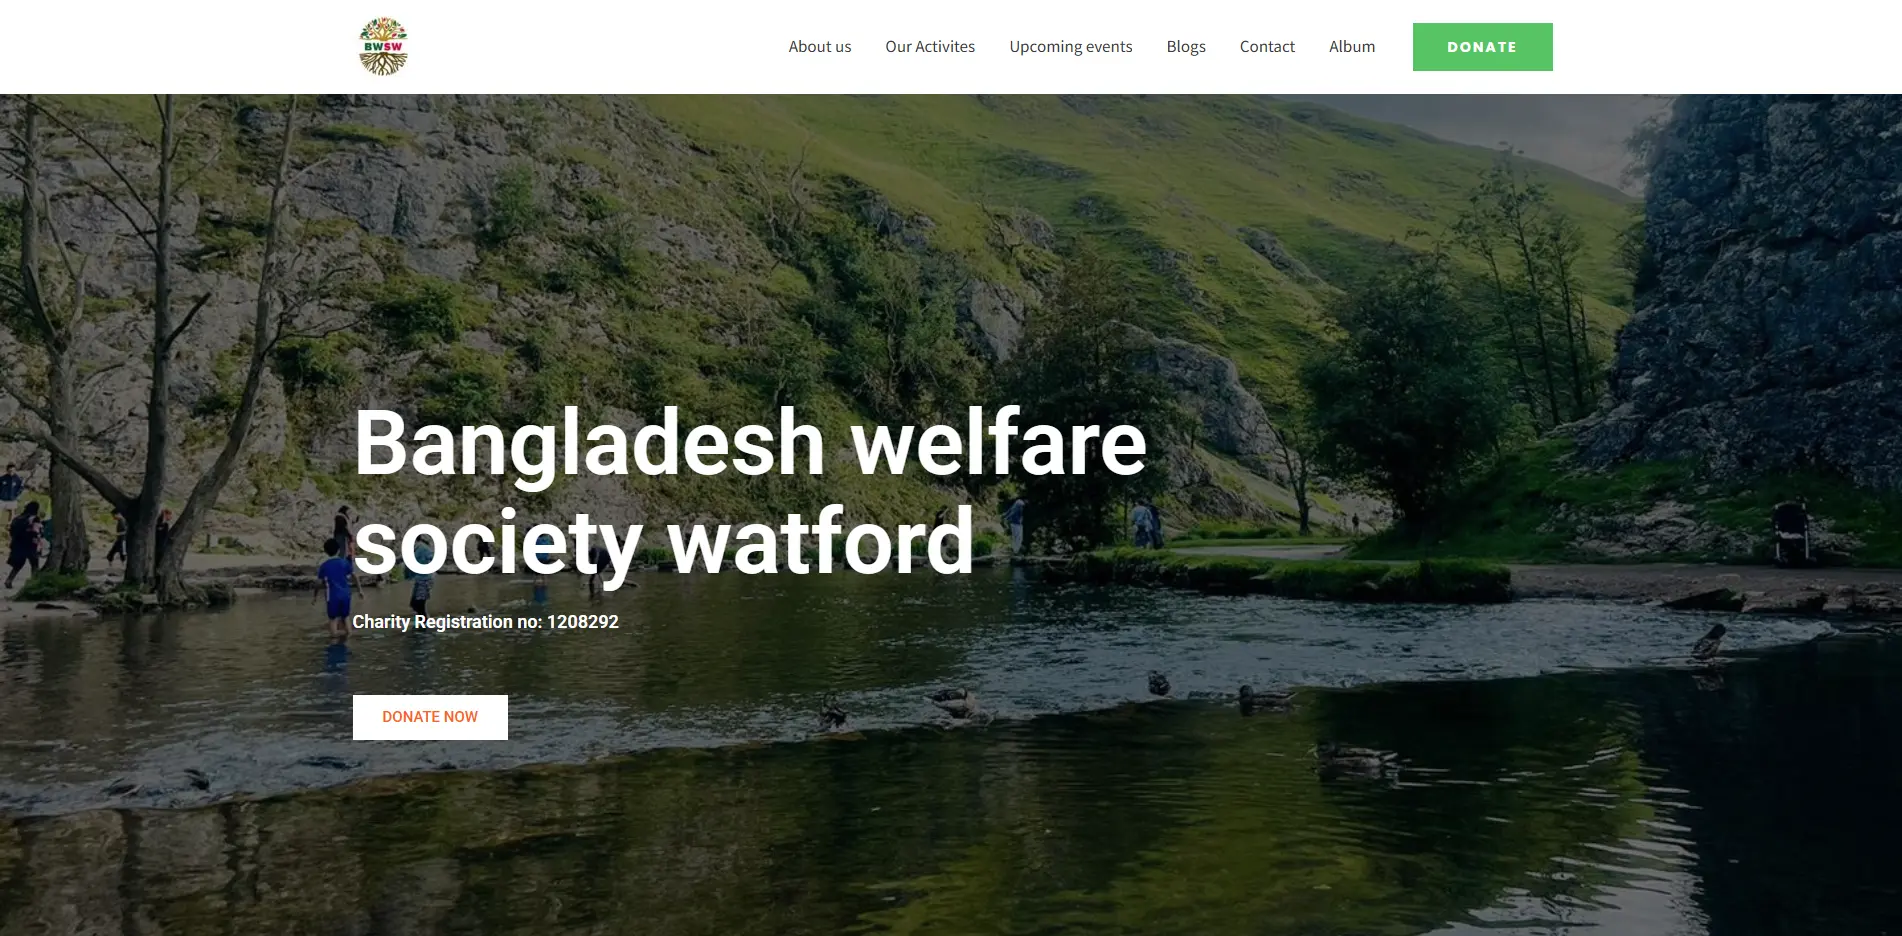Open the About us page
Screen dimensions: 1902x936
pos(819,47)
